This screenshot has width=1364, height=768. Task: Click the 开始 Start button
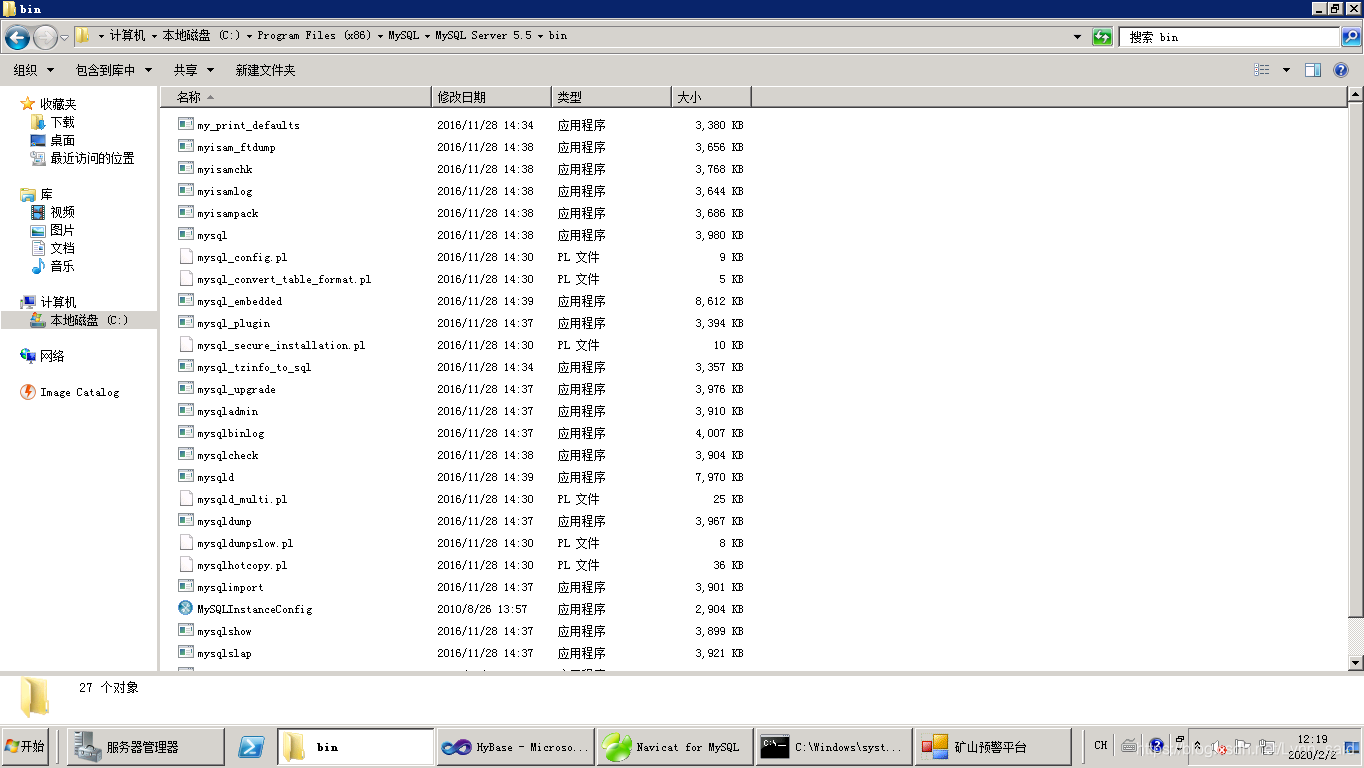coord(26,747)
